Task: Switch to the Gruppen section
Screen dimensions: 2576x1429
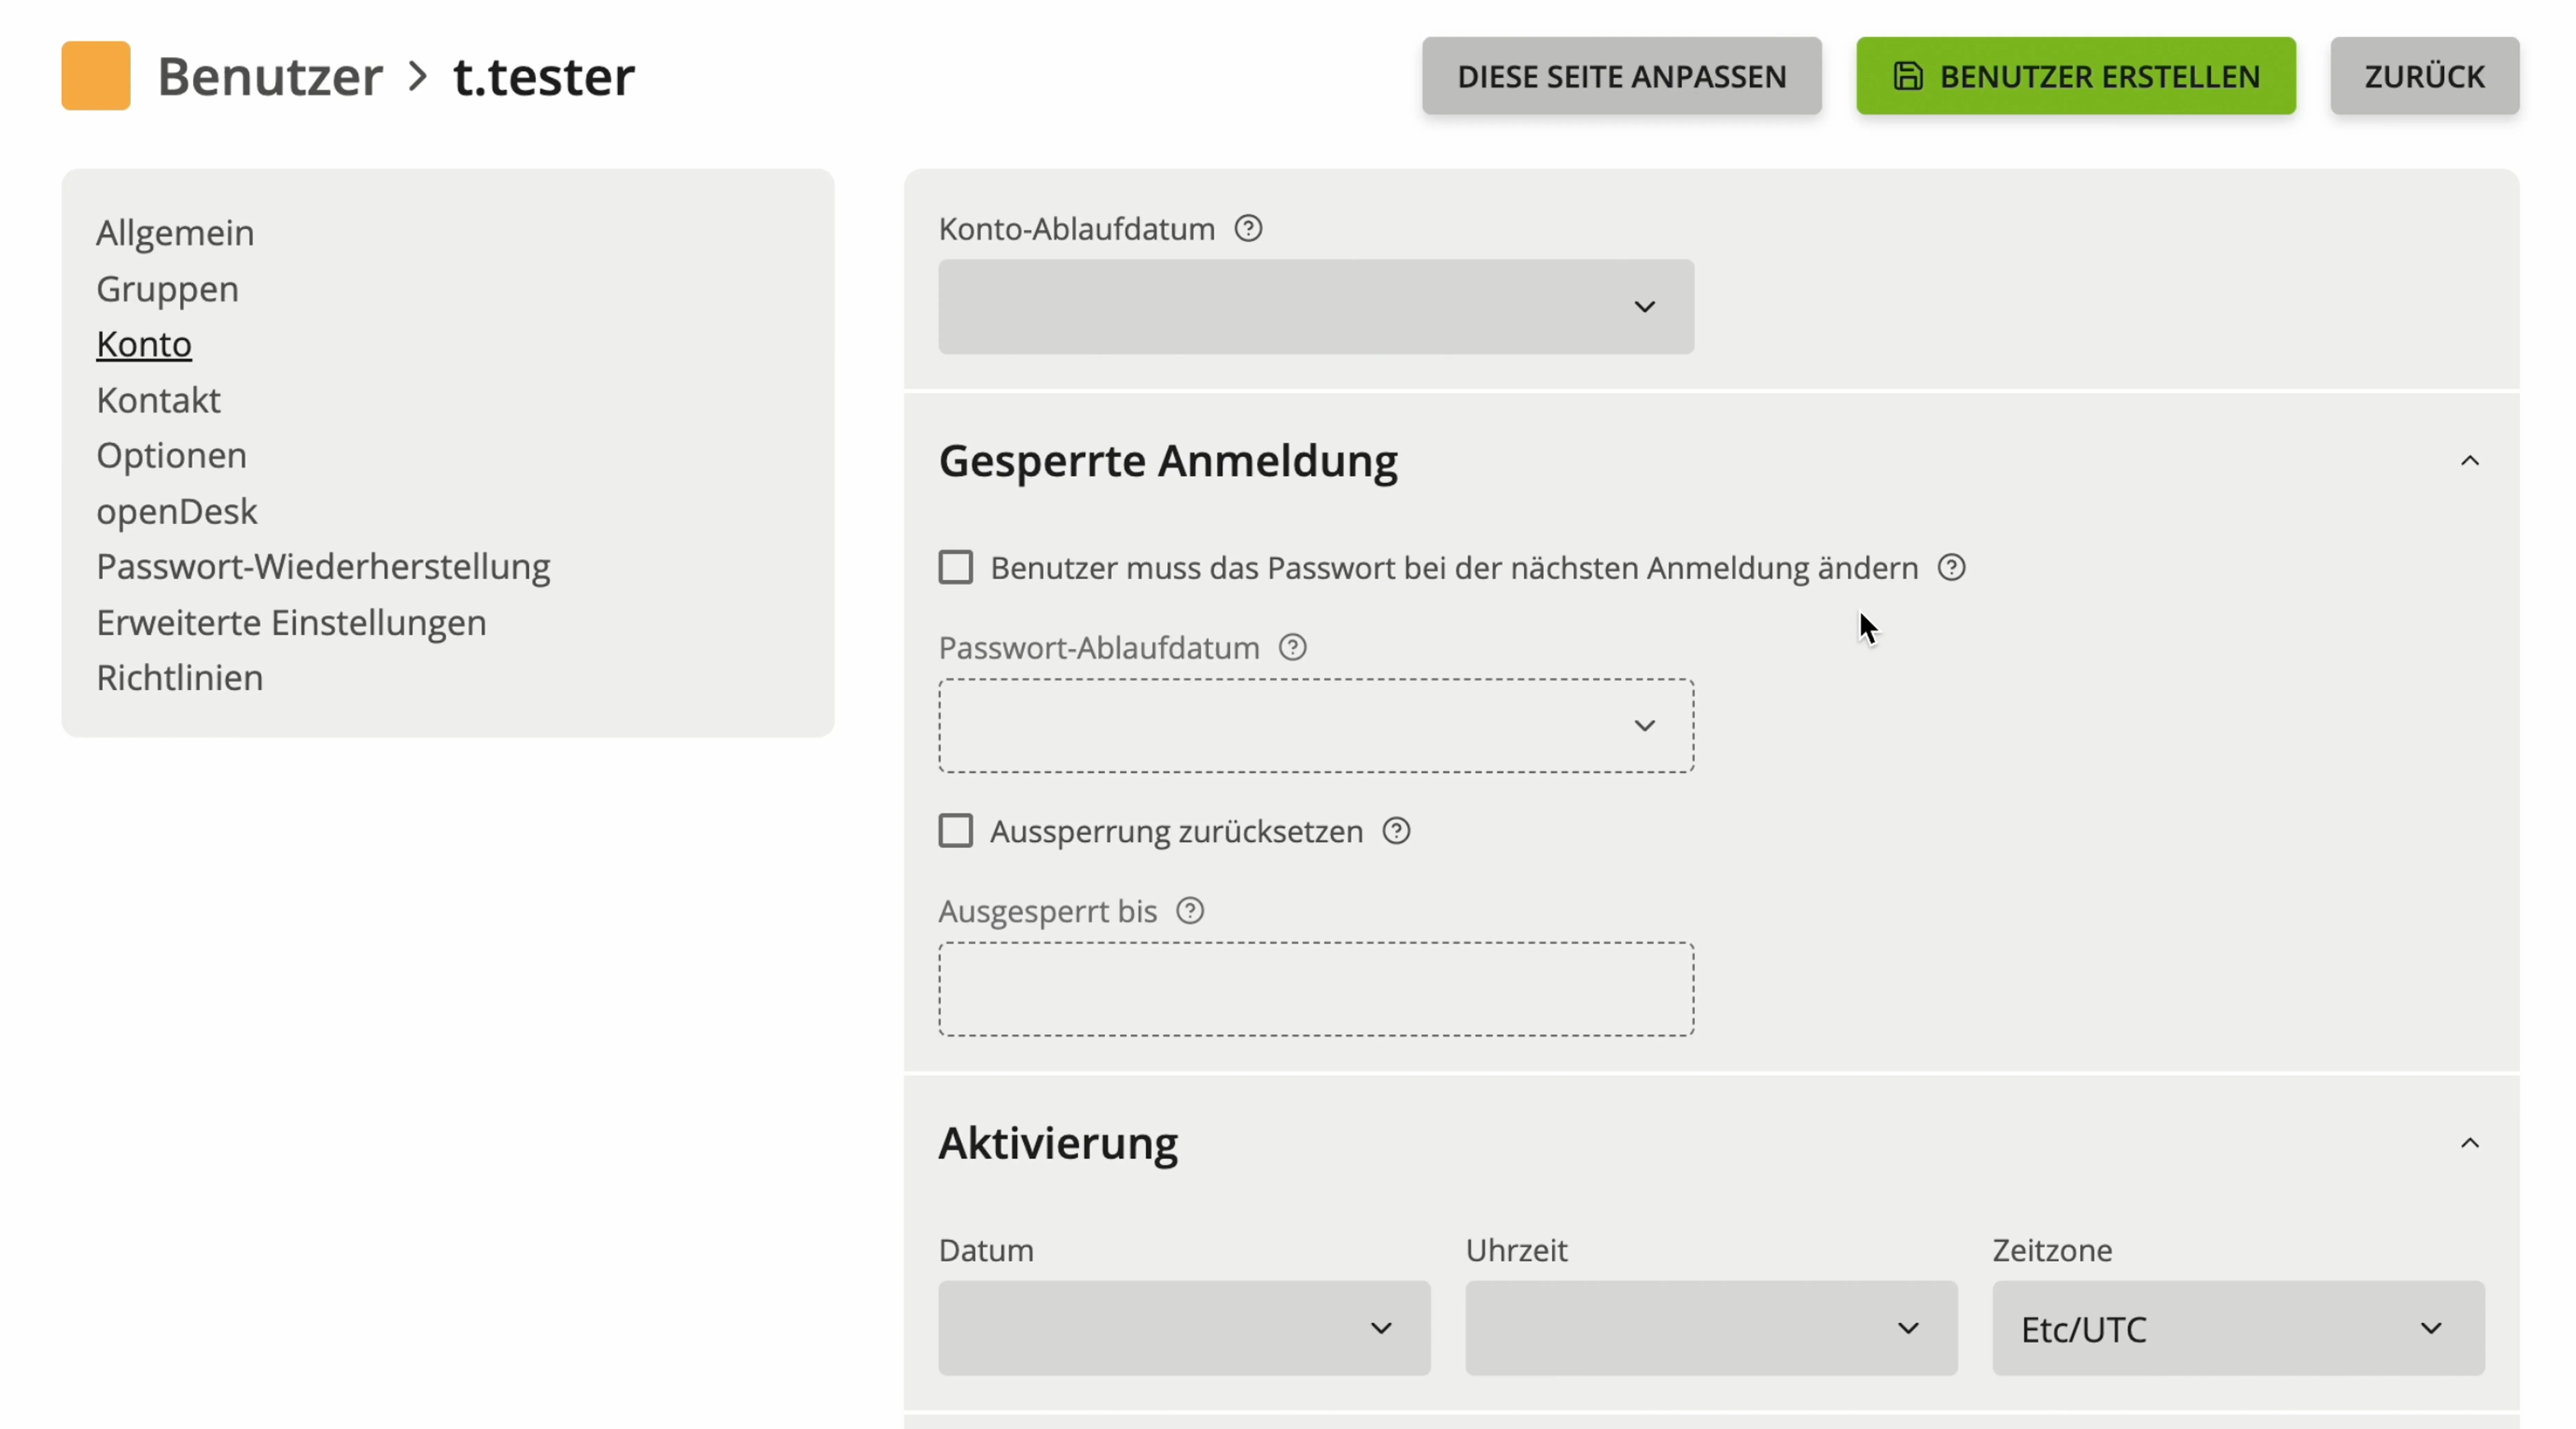Action: coord(167,289)
